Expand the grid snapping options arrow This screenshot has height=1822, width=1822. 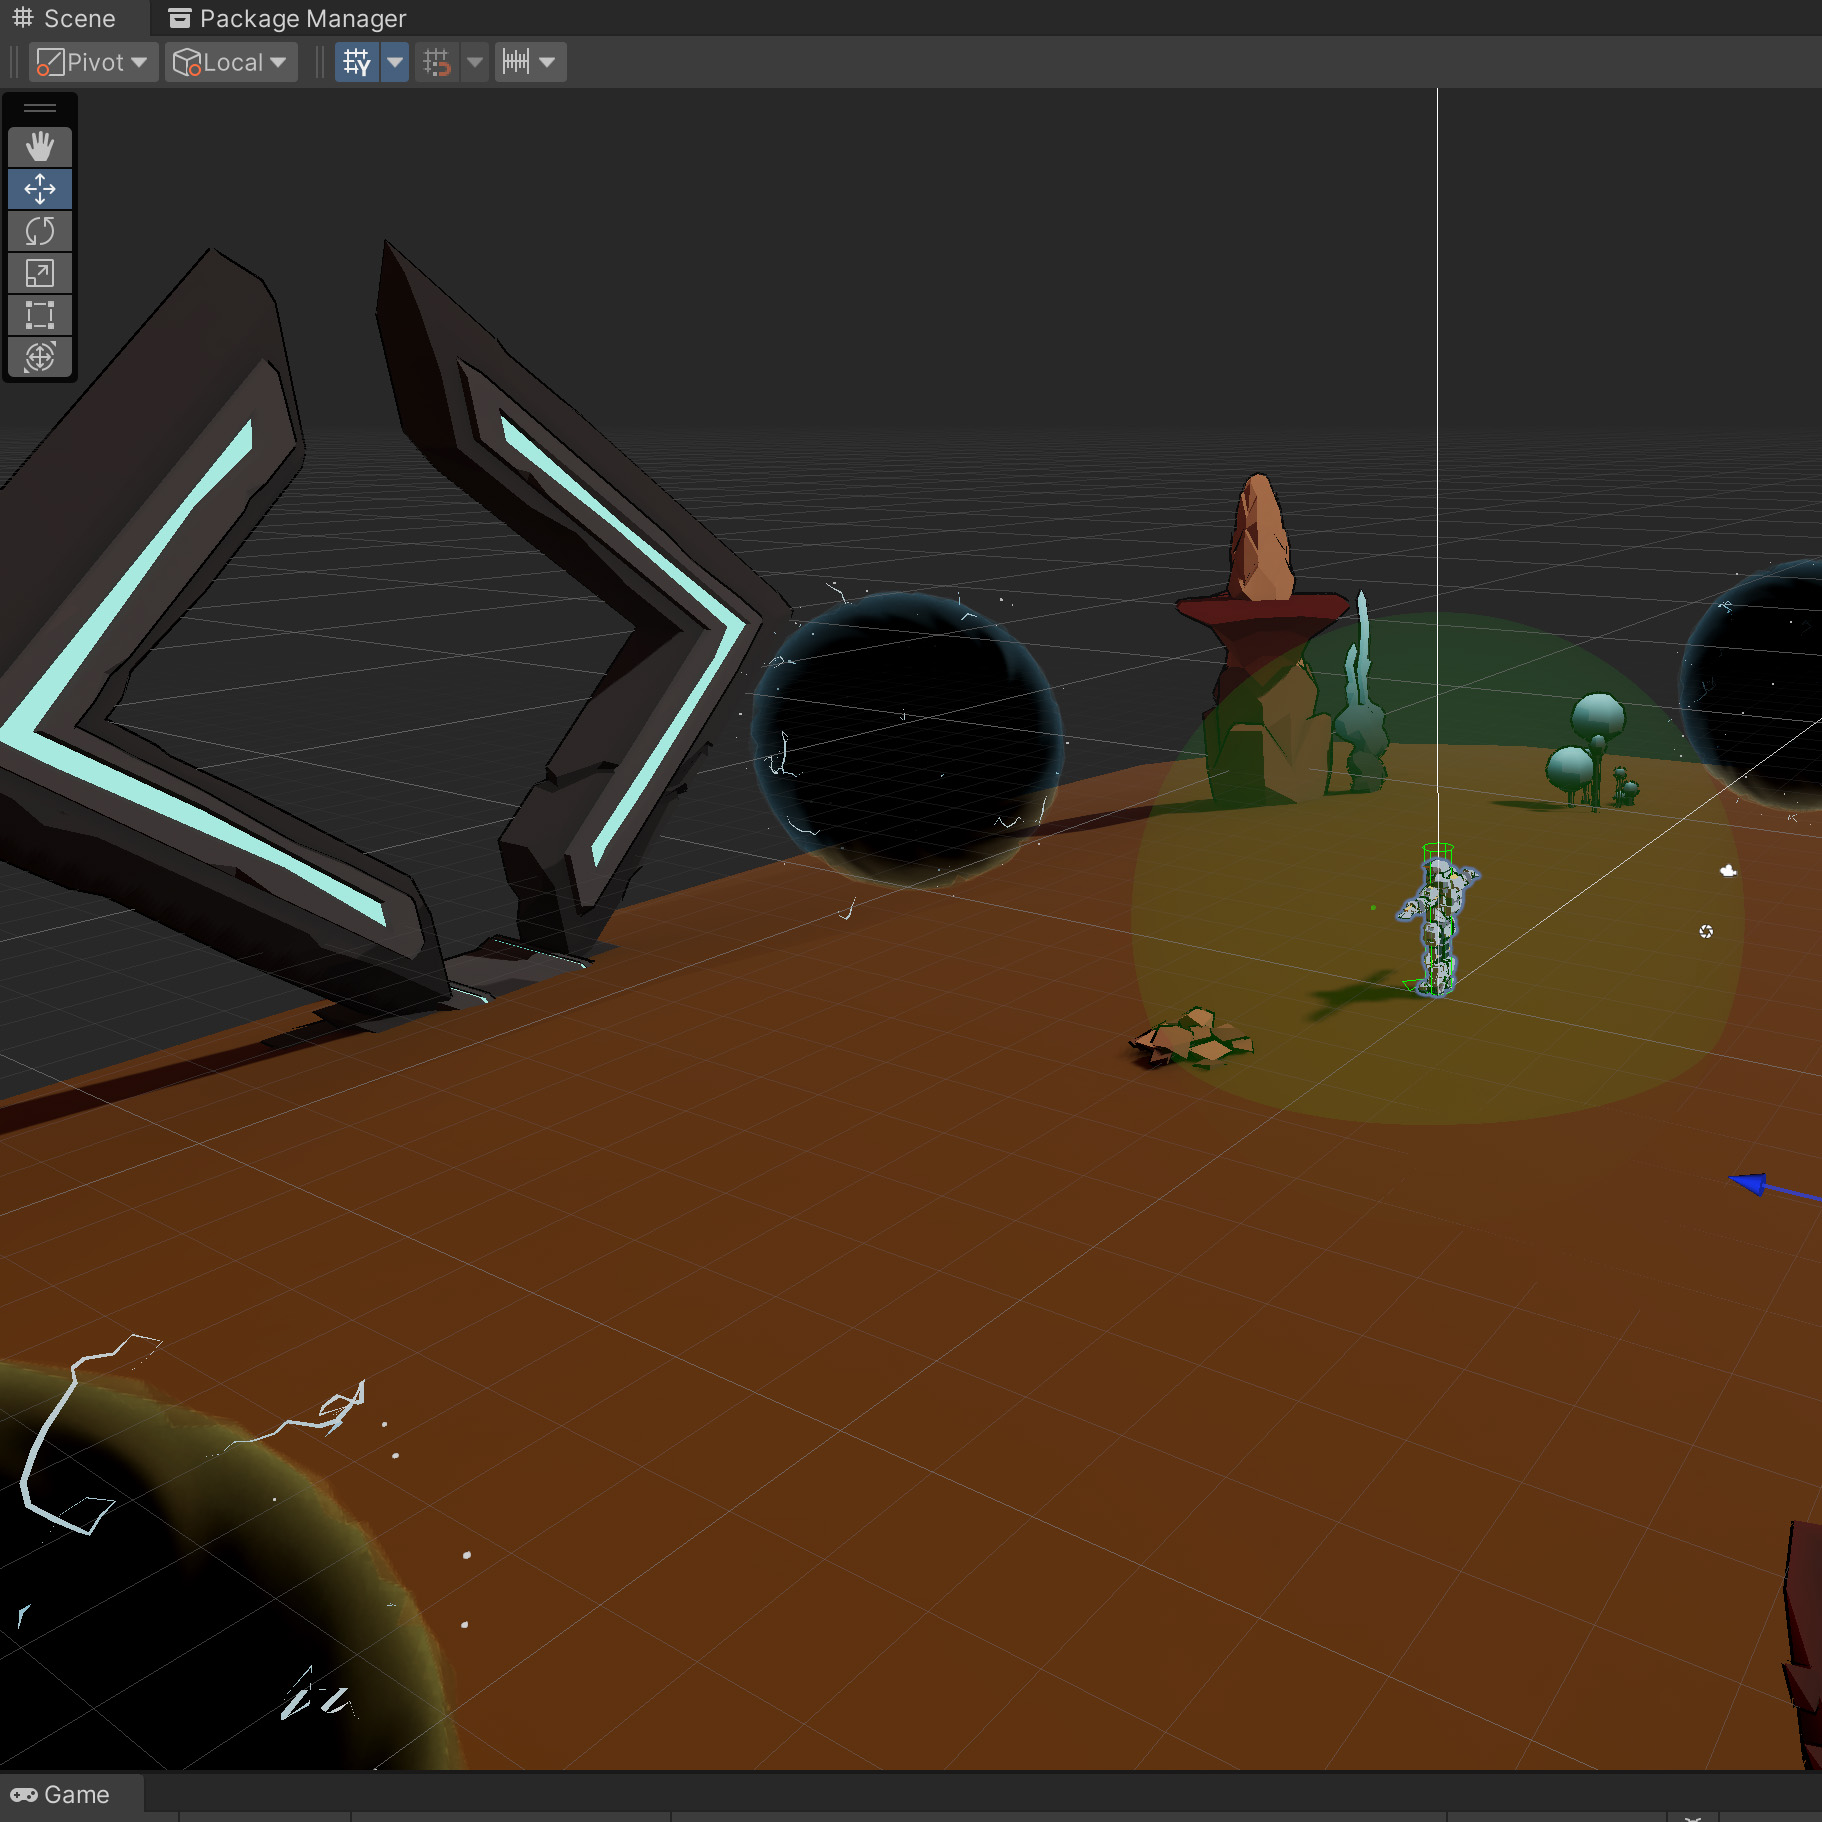[475, 62]
